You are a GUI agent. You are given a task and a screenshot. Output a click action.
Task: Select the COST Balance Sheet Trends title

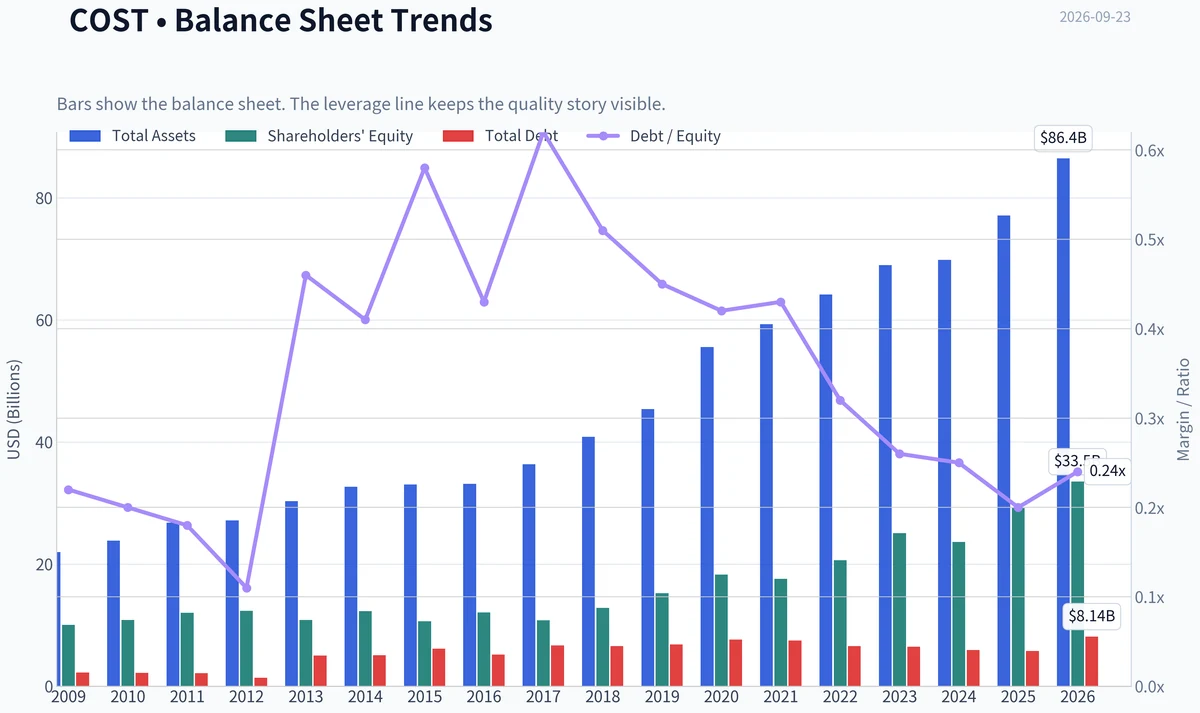coord(281,20)
